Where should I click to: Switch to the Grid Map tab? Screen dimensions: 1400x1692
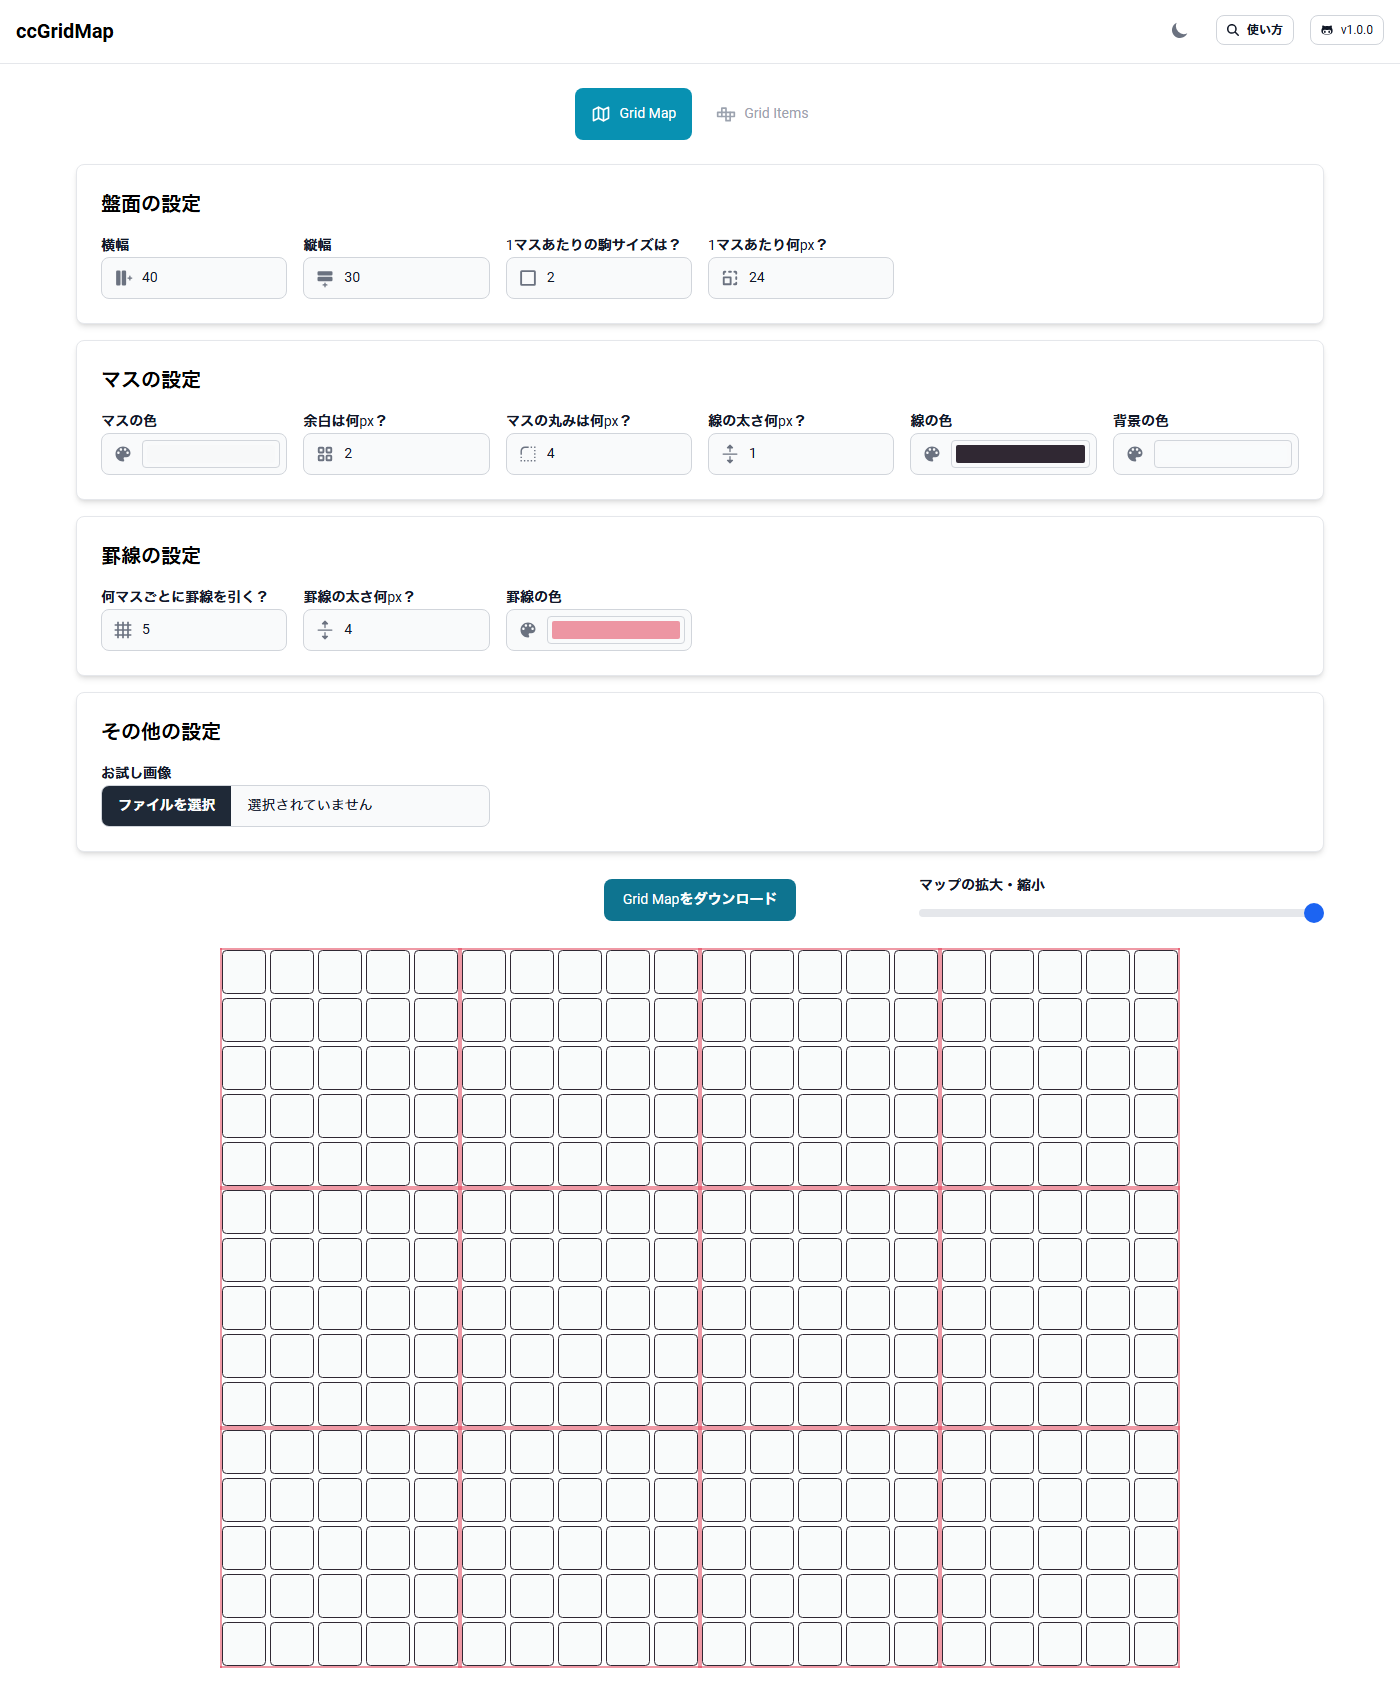(x=633, y=114)
